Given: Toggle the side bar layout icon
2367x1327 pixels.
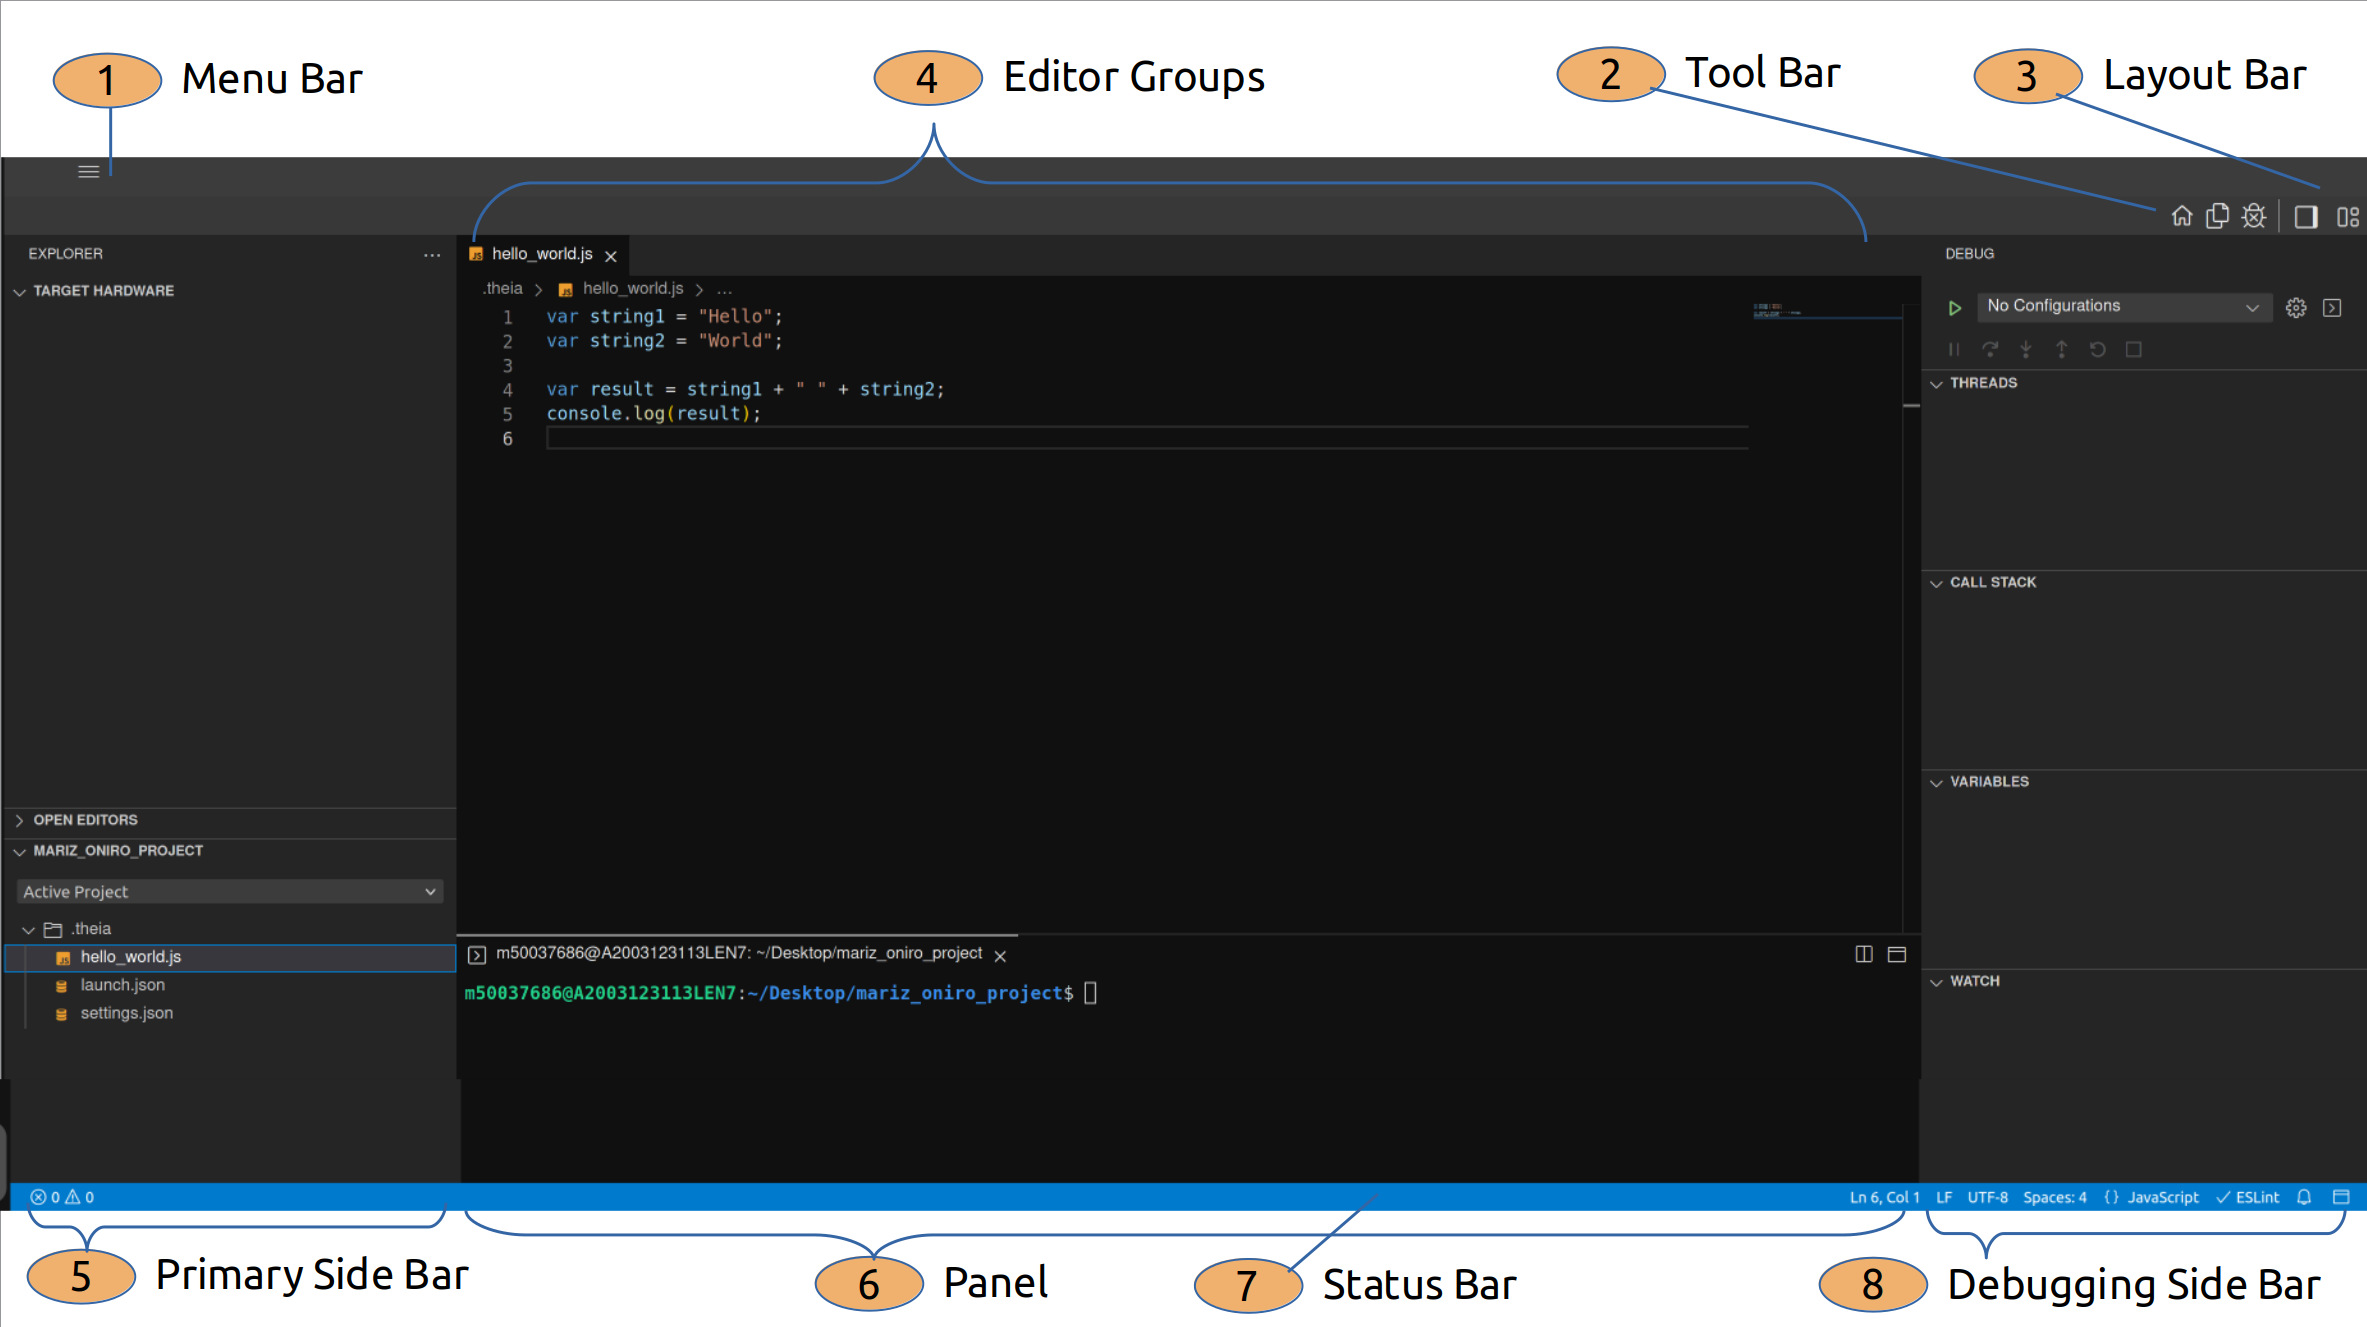Looking at the screenshot, I should (2306, 217).
